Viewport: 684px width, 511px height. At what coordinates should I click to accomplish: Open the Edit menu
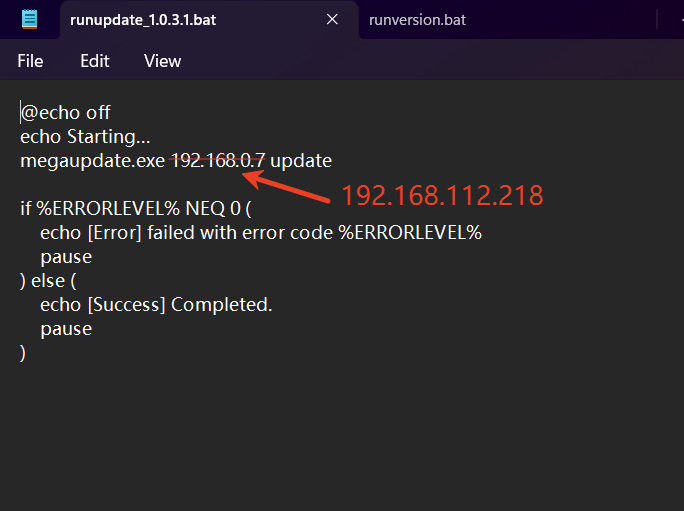coord(95,61)
